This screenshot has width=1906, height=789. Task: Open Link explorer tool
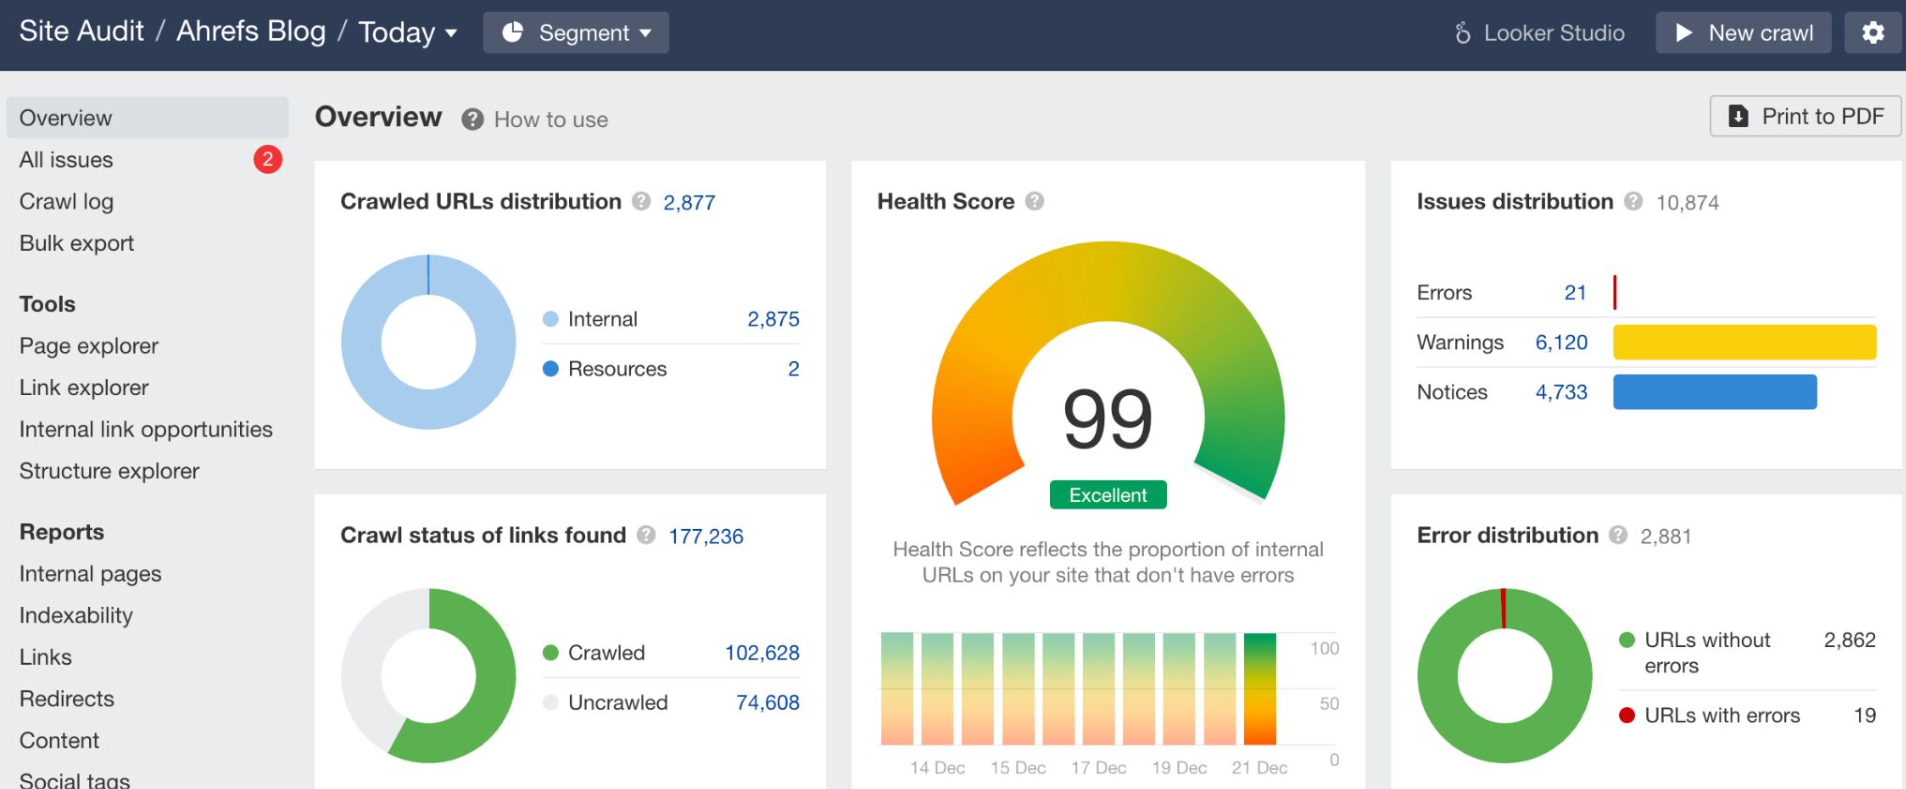coord(84,388)
